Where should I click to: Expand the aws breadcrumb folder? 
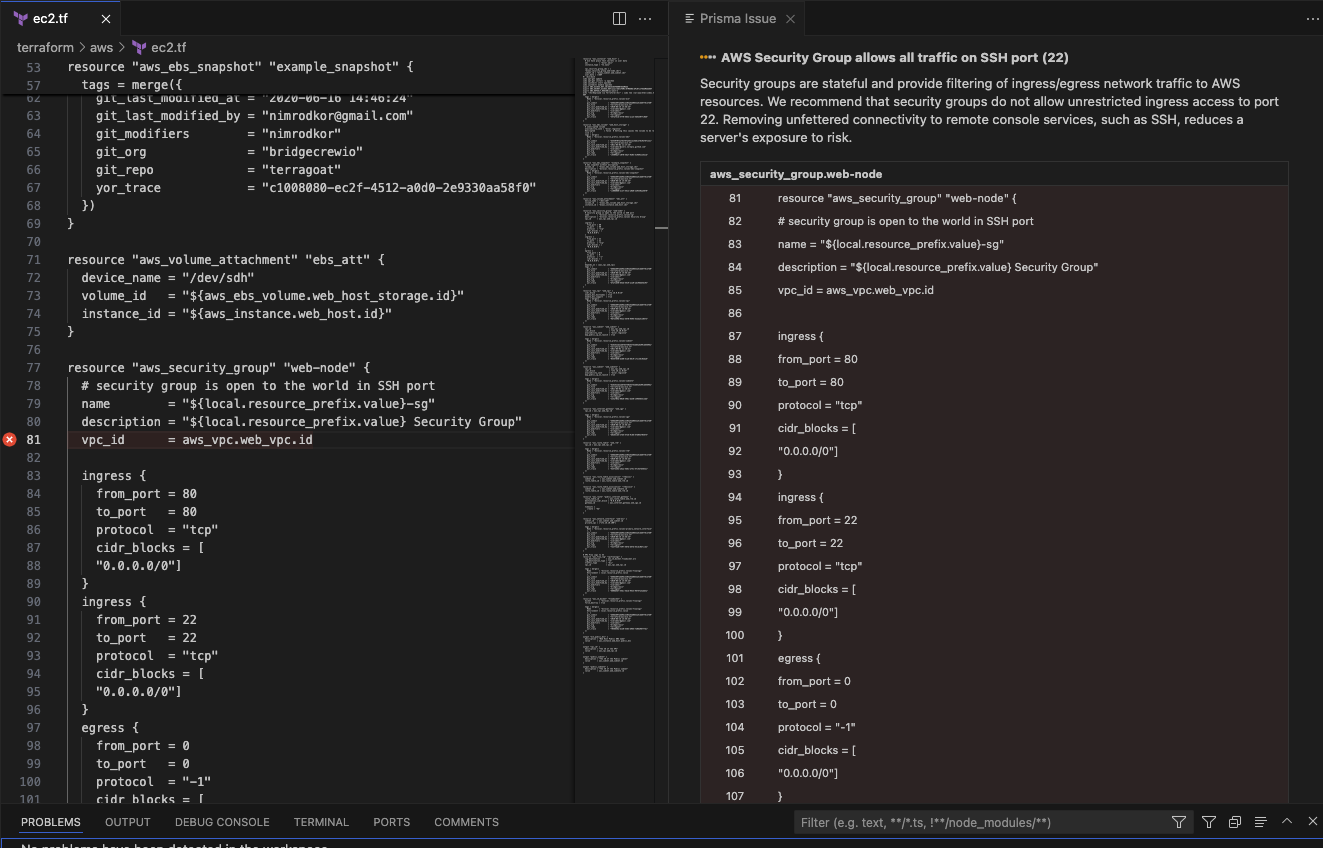[101, 47]
